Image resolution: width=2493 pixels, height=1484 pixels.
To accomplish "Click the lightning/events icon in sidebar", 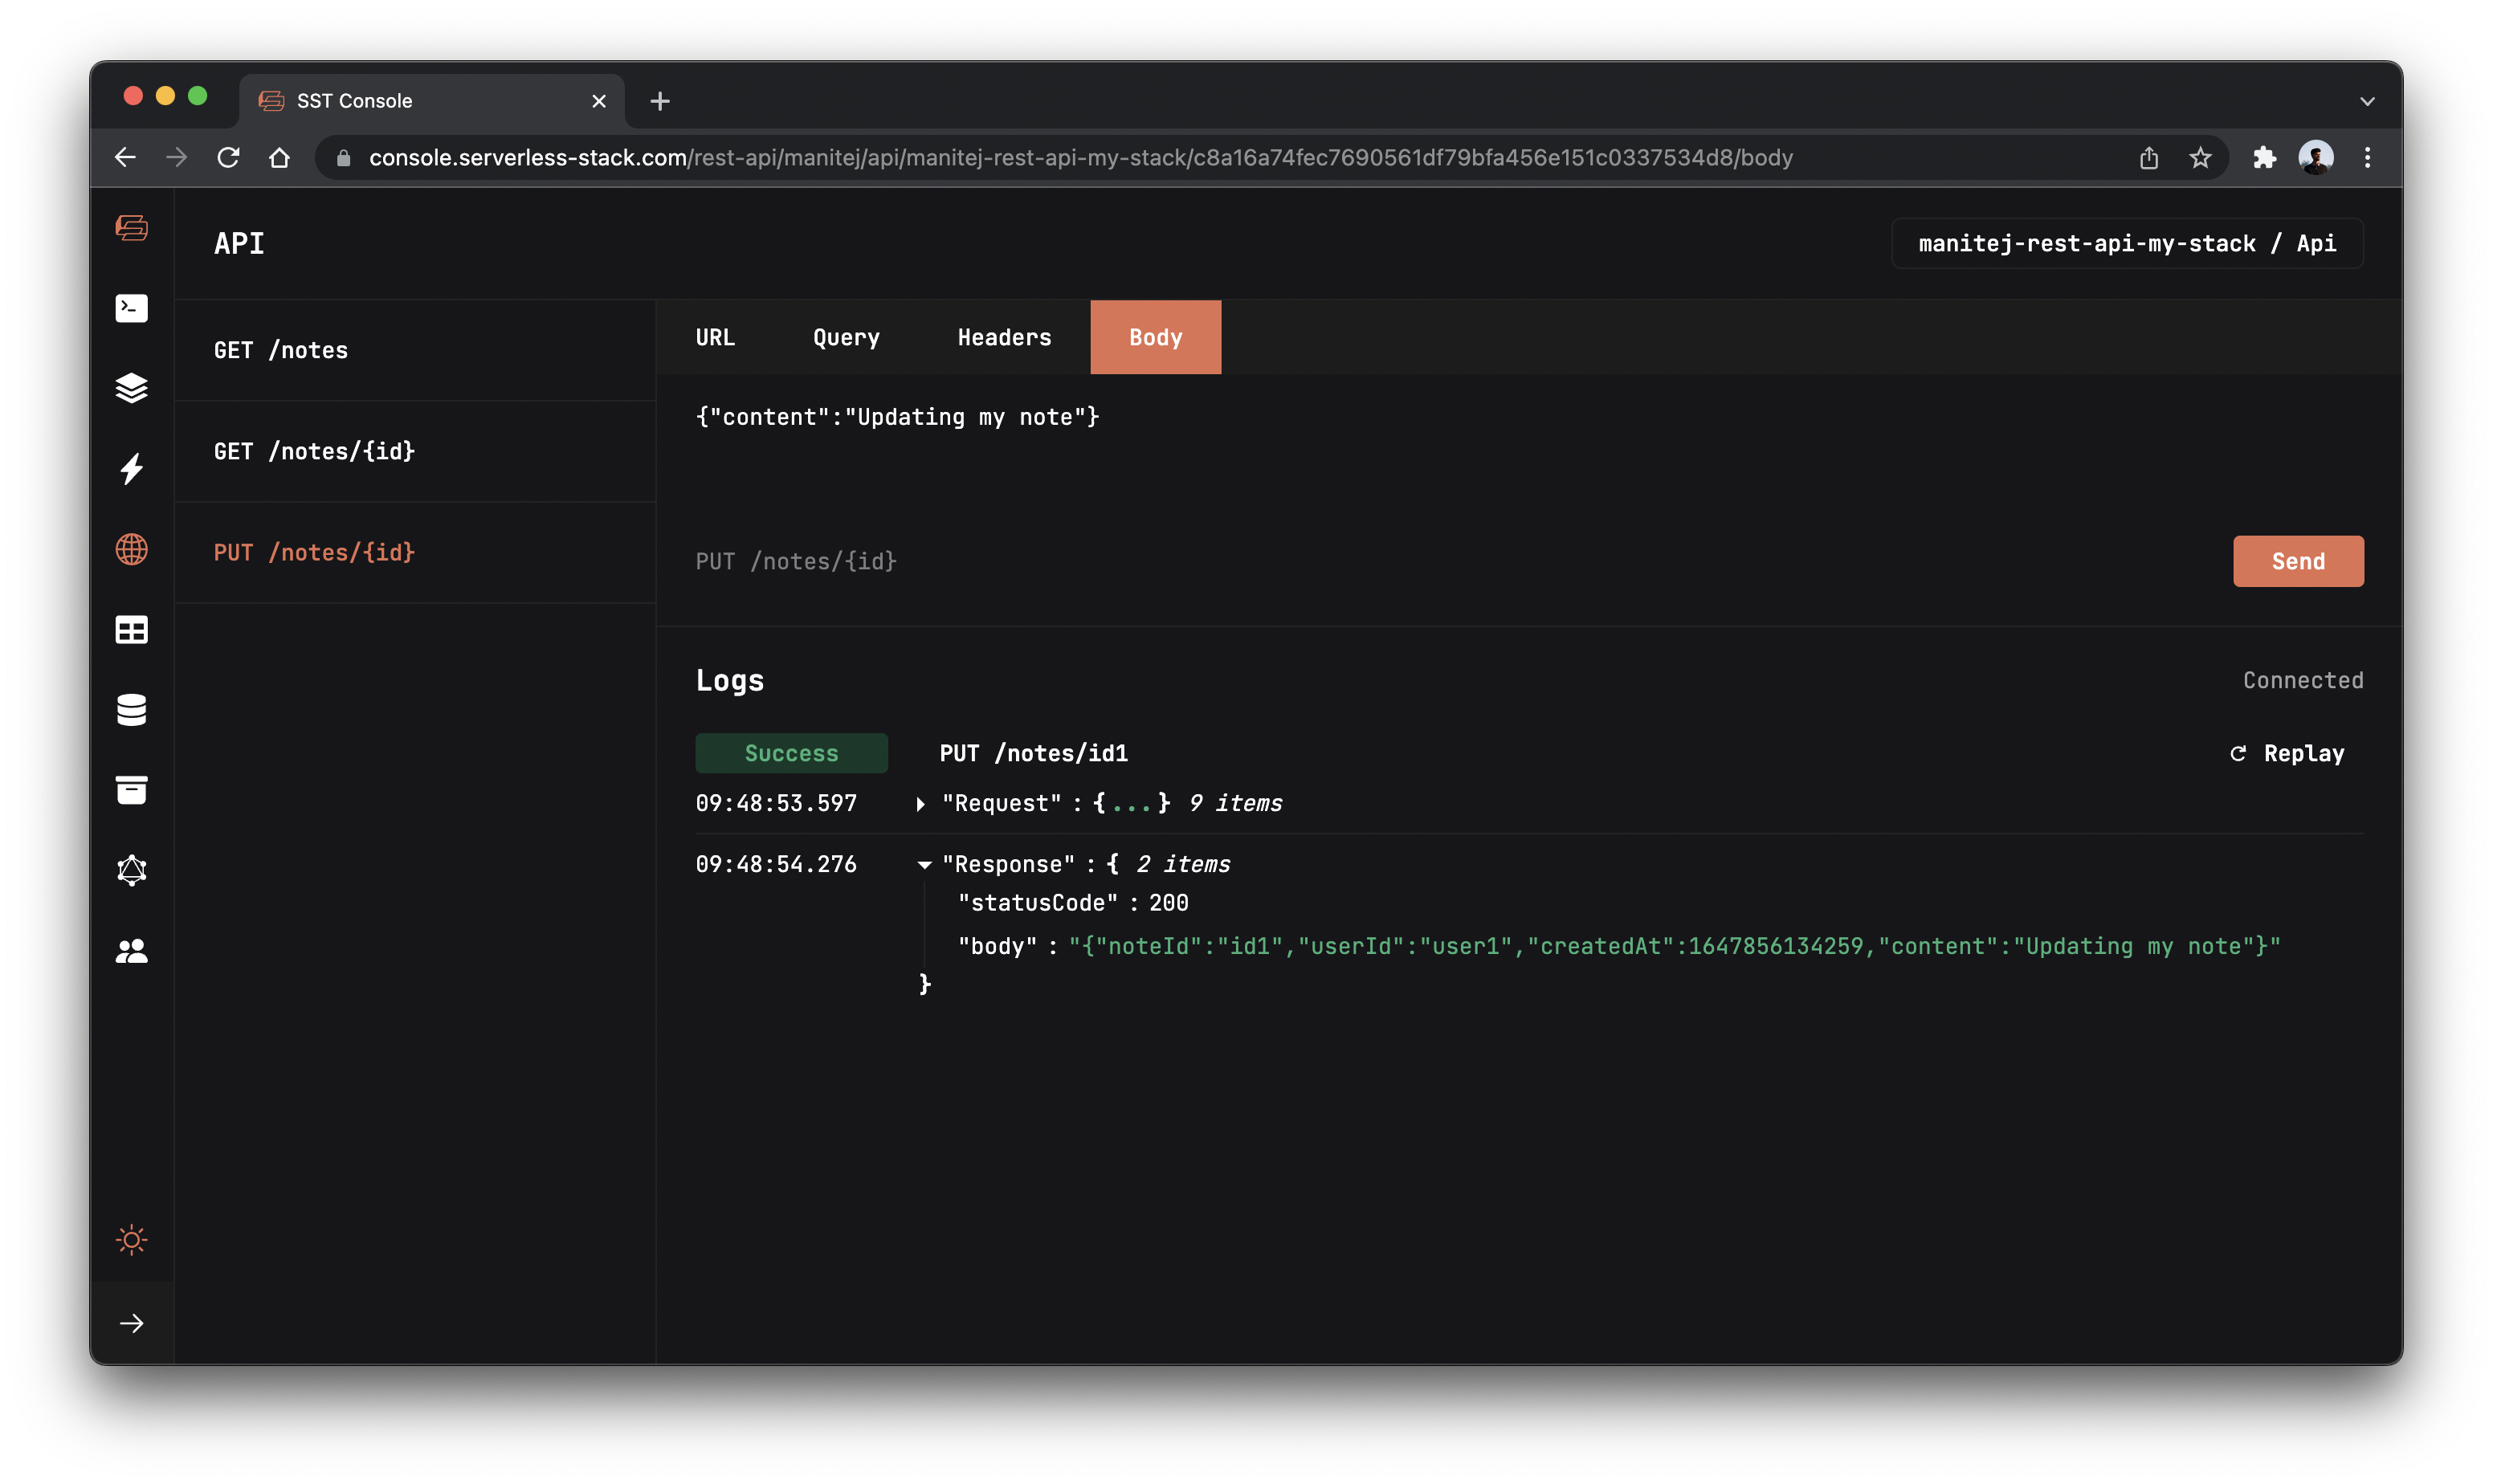I will (x=133, y=468).
